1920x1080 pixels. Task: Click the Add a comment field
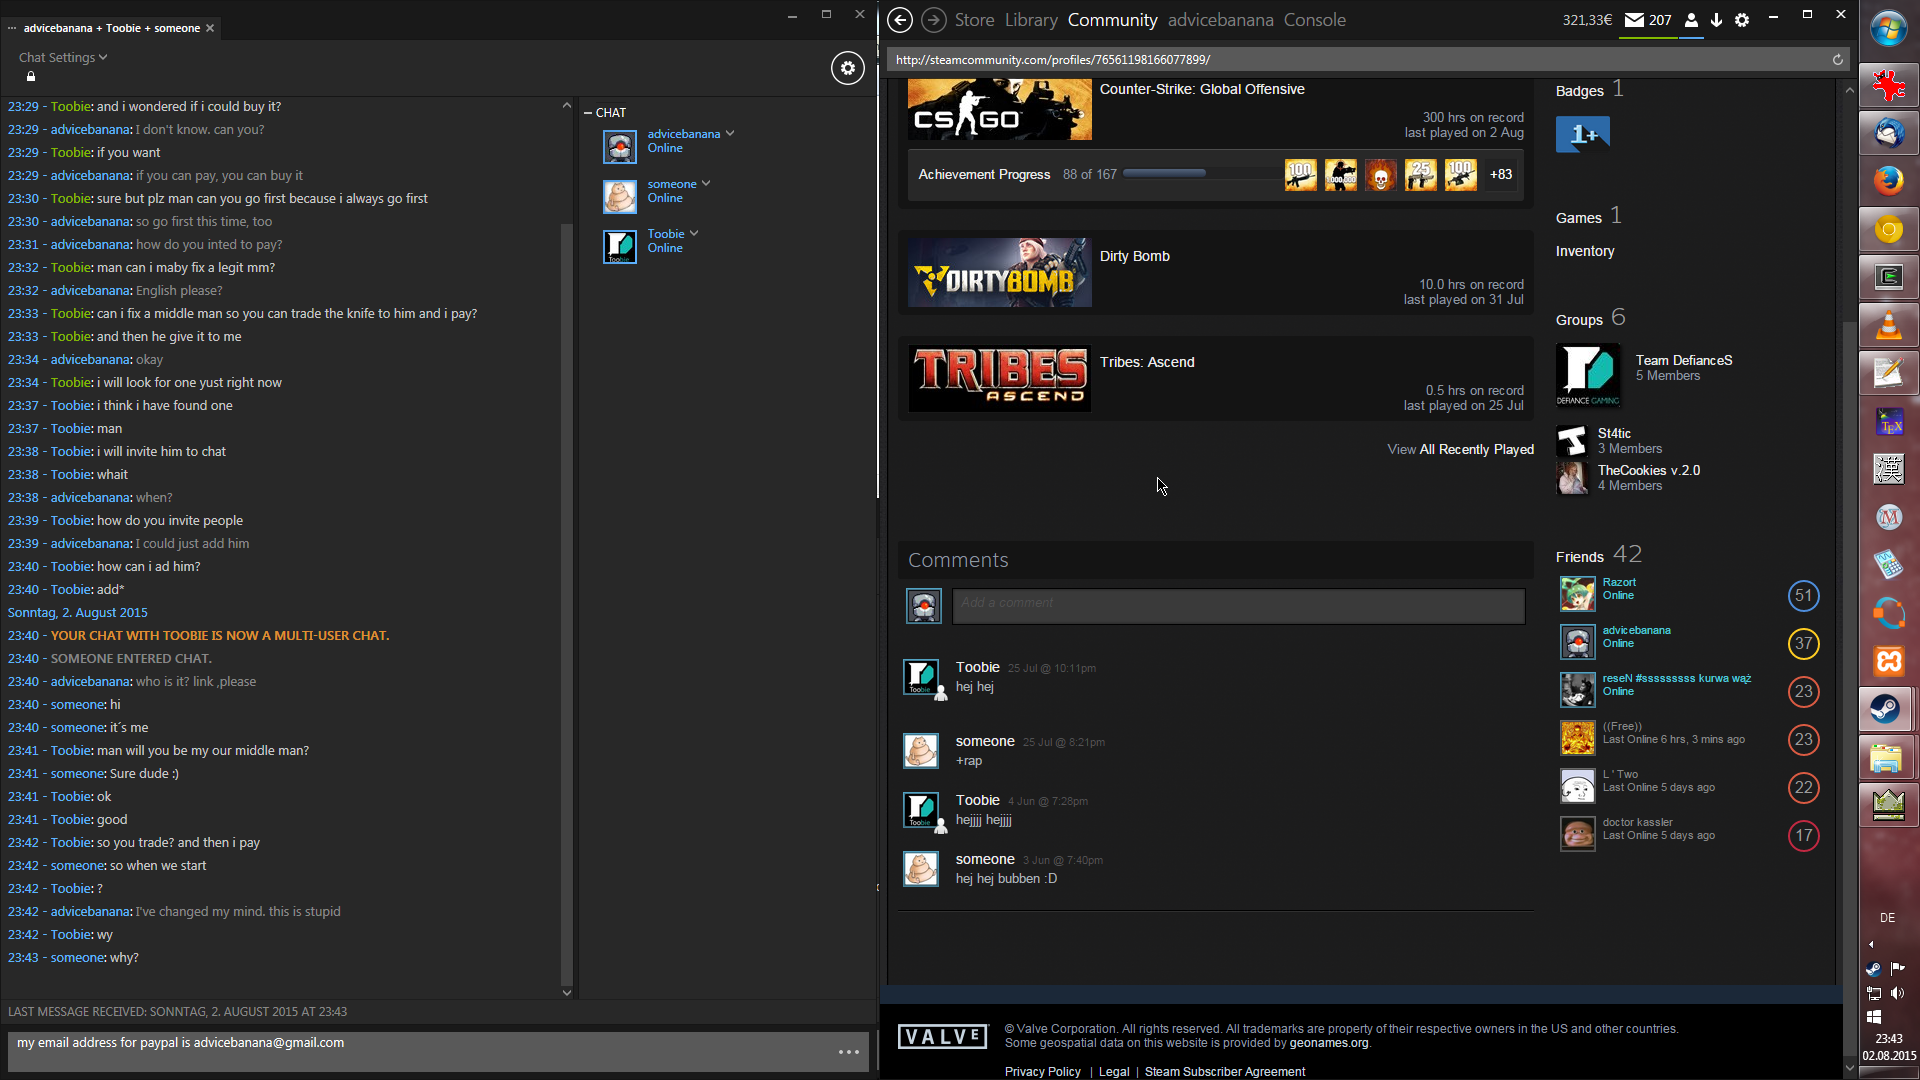click(1238, 606)
